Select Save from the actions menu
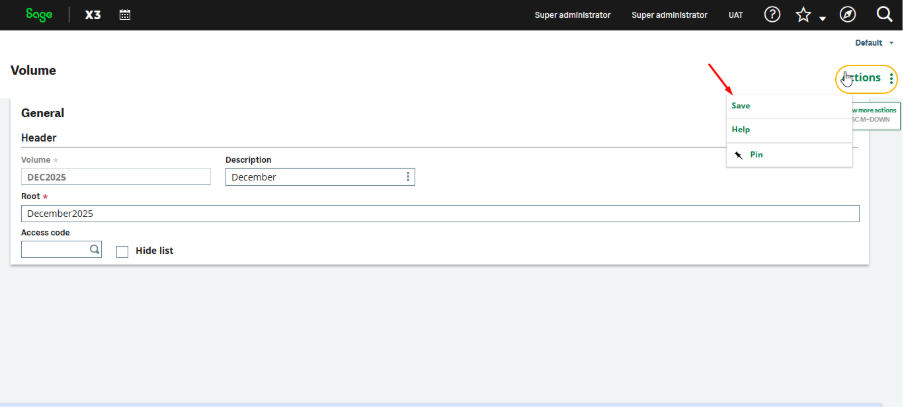Screen dimensions: 903x408 741,106
